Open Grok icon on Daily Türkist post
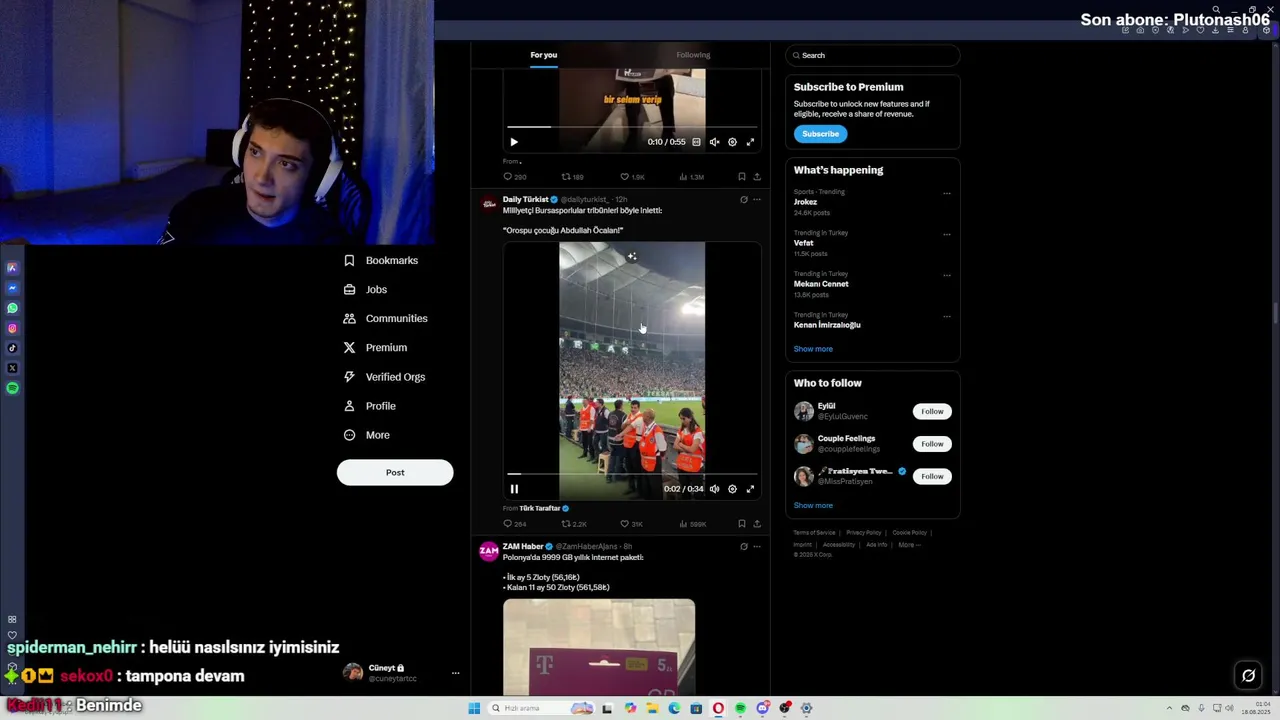 click(743, 200)
